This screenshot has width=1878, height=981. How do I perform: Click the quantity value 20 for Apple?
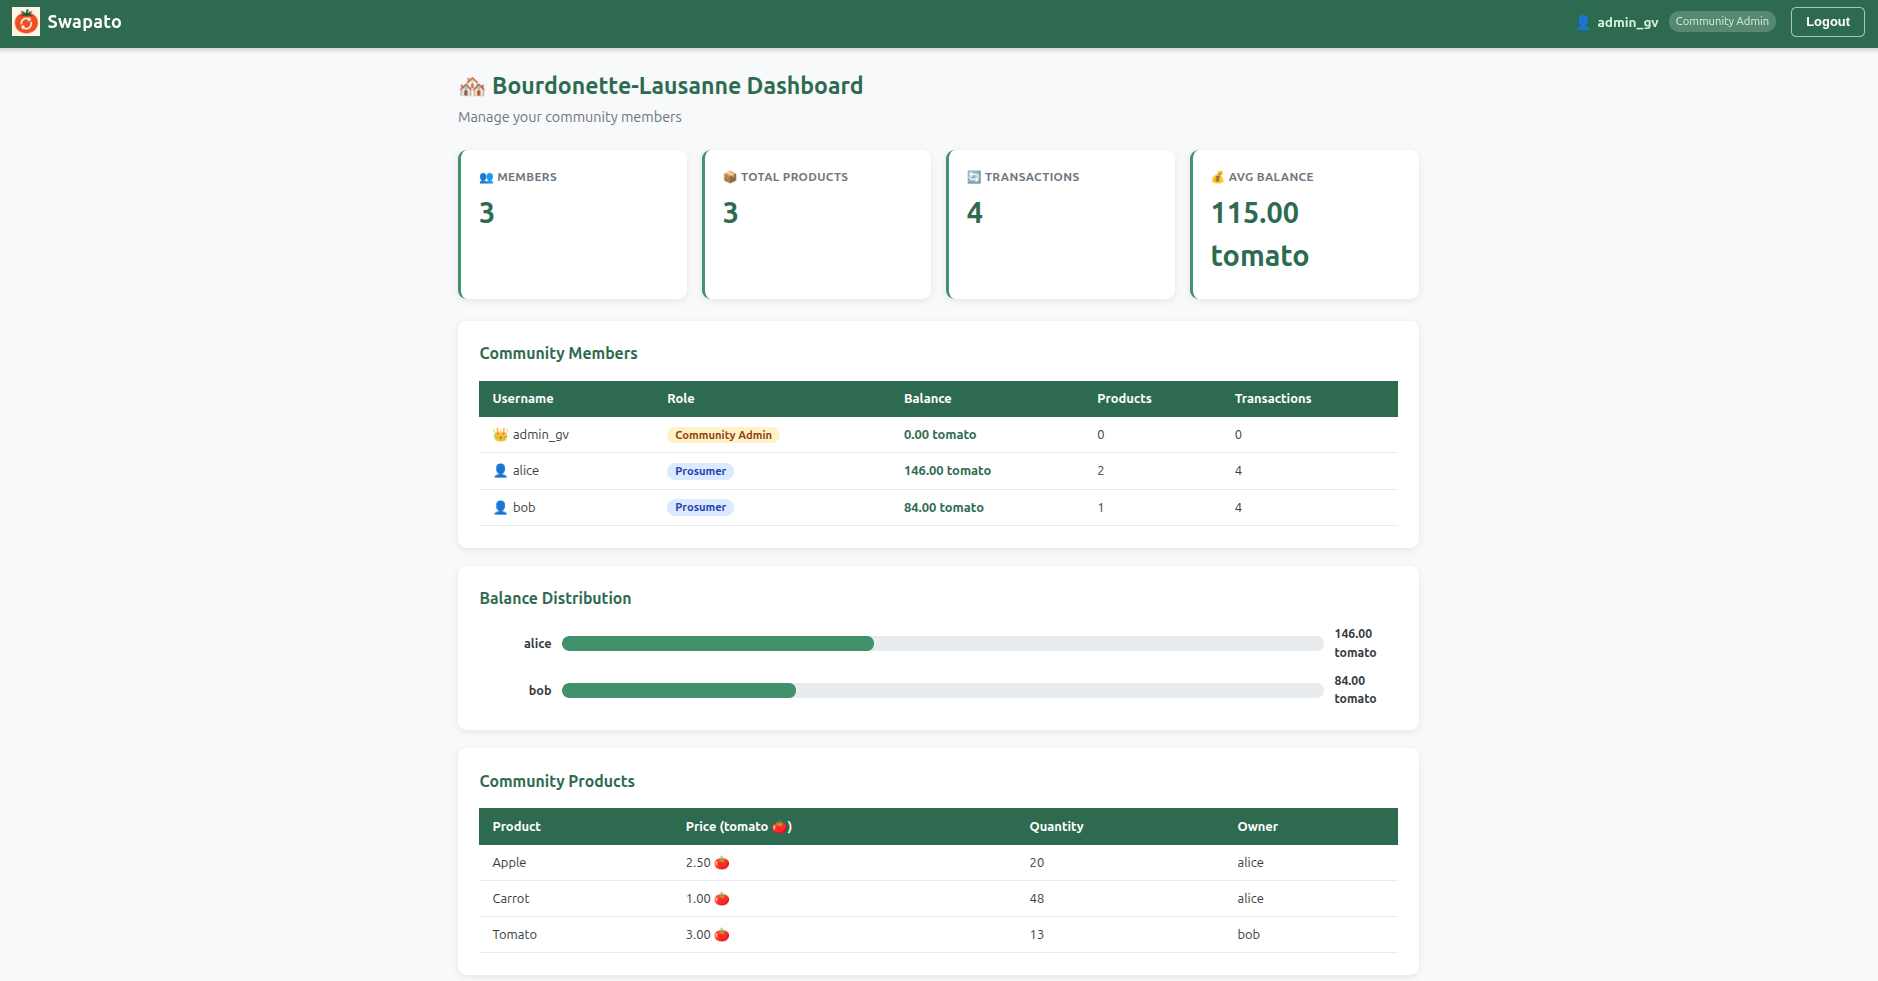(1036, 863)
